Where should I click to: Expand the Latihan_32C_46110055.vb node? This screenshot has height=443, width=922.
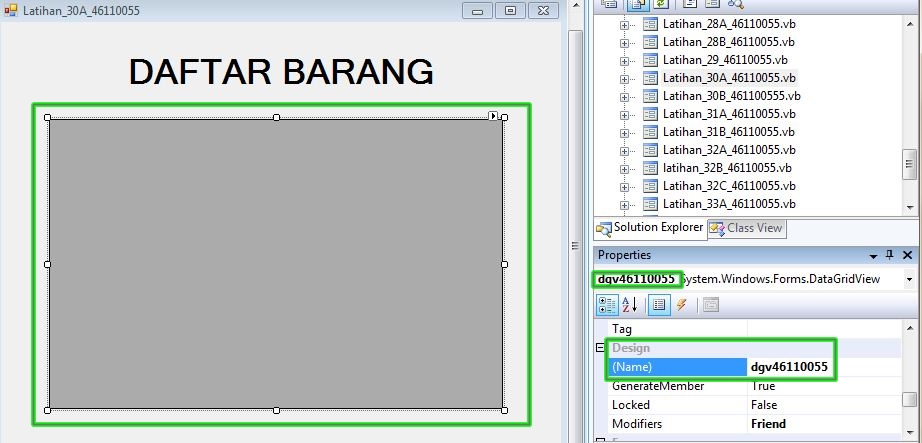coord(624,187)
